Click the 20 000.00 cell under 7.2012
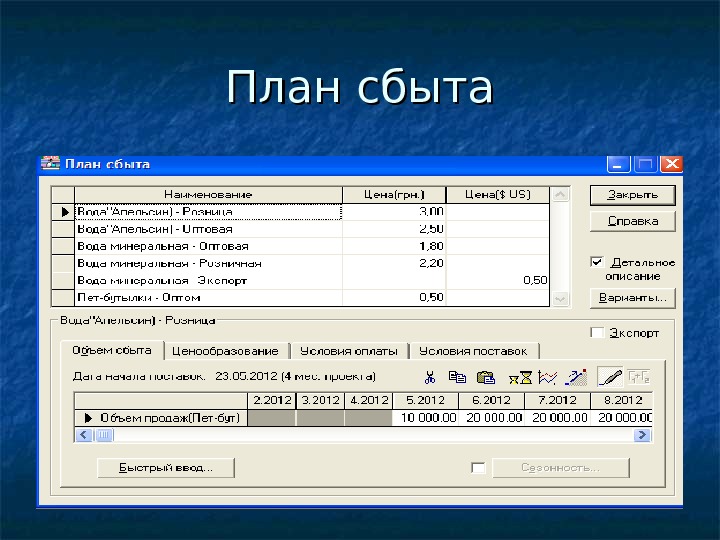This screenshot has height=540, width=720. pyautogui.click(x=557, y=418)
